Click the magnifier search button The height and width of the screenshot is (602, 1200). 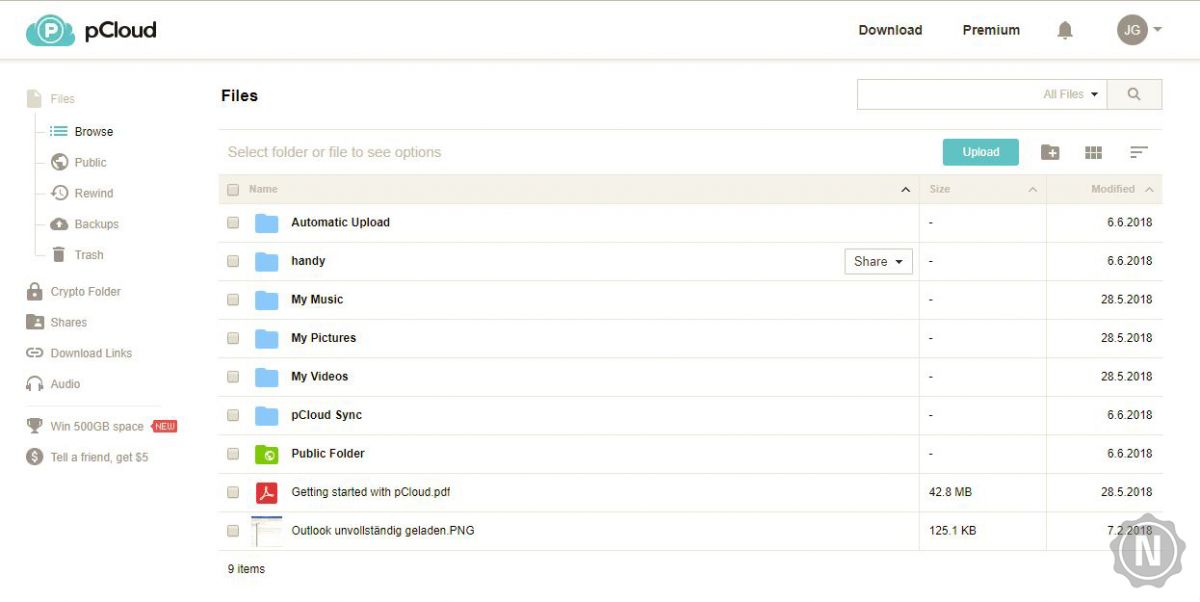[x=1134, y=94]
